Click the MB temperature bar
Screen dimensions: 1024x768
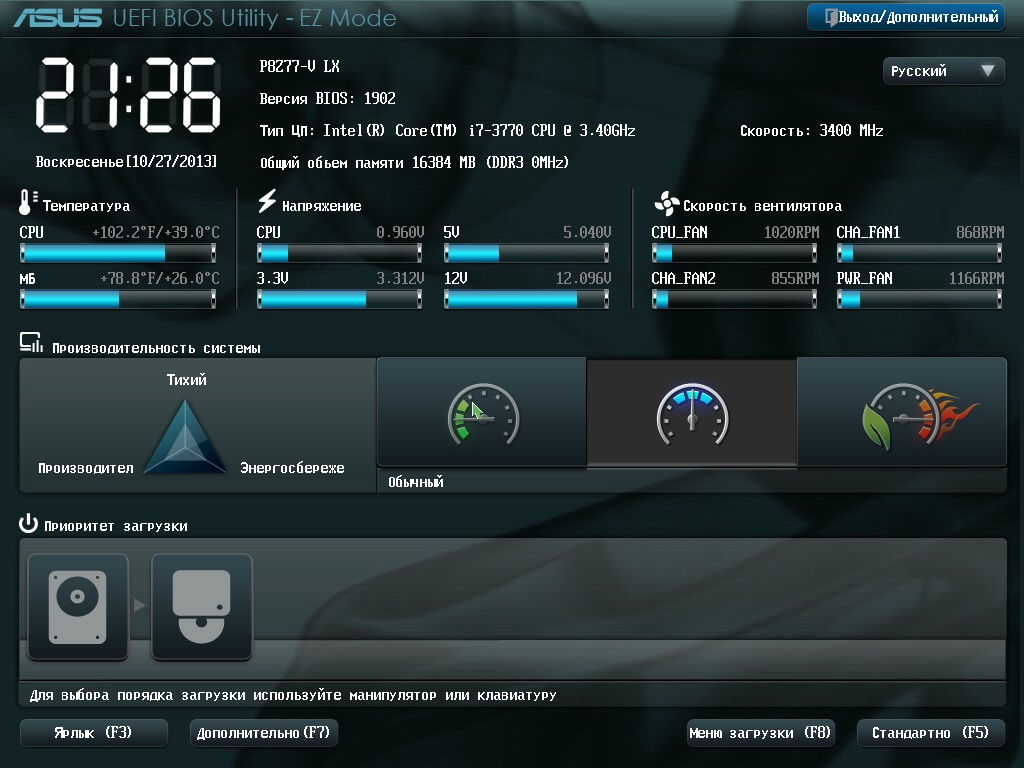tap(118, 299)
